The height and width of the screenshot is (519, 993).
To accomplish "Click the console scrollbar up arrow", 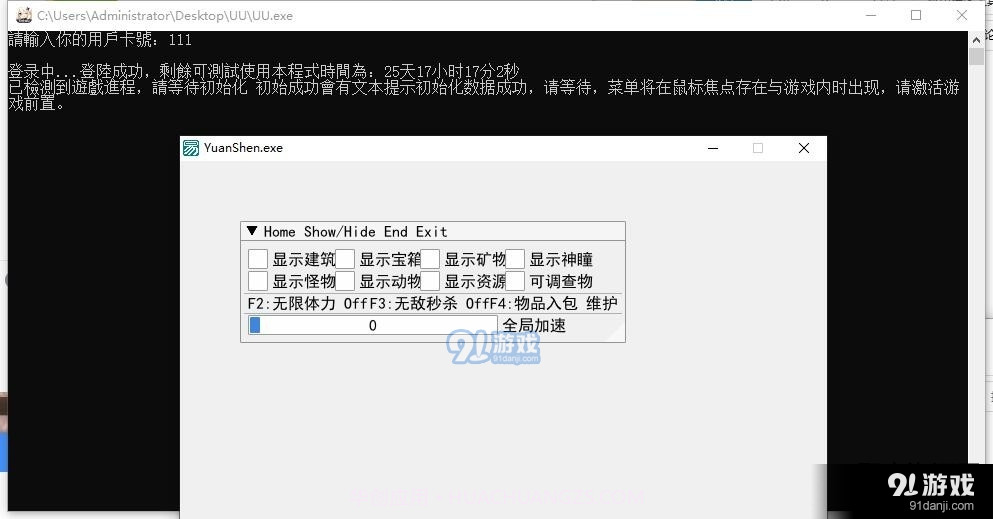I will [x=976, y=39].
